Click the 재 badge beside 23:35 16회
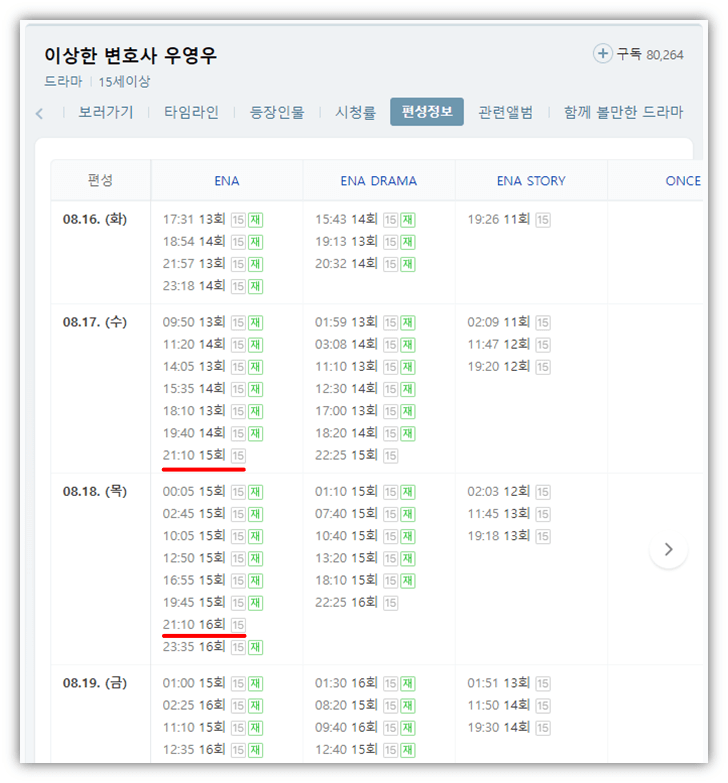The width and height of the screenshot is (728, 783). (256, 647)
